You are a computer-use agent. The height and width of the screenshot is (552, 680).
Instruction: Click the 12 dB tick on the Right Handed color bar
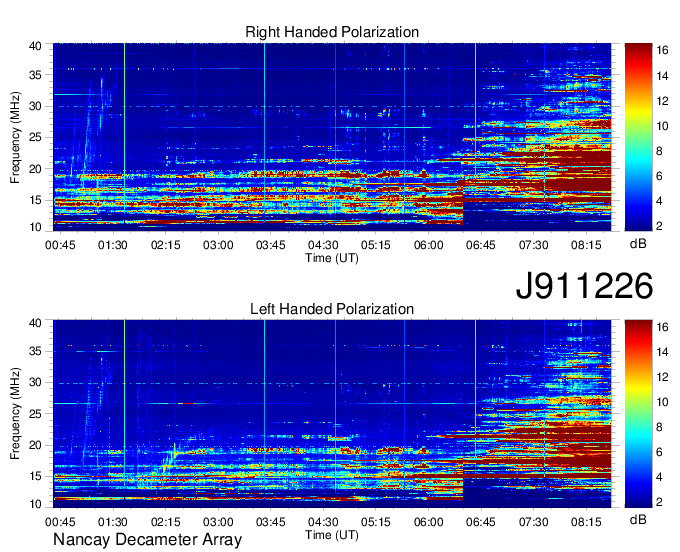click(662, 101)
